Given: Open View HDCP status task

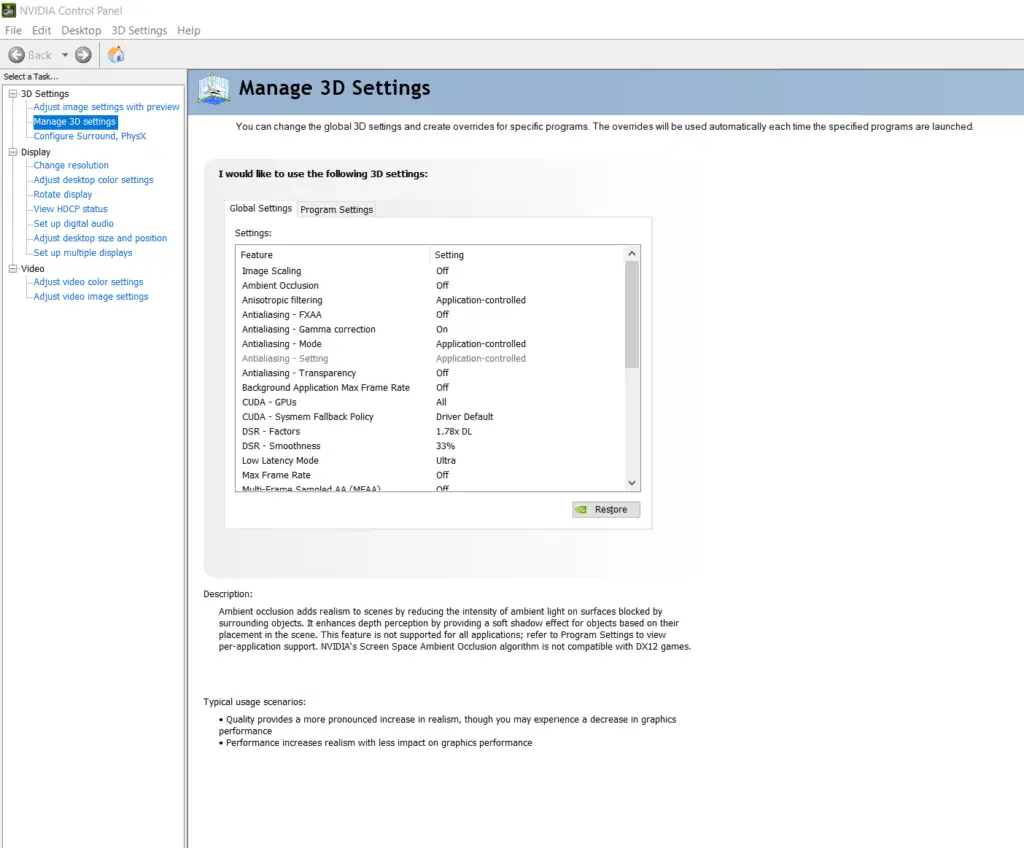Looking at the screenshot, I should tap(71, 208).
